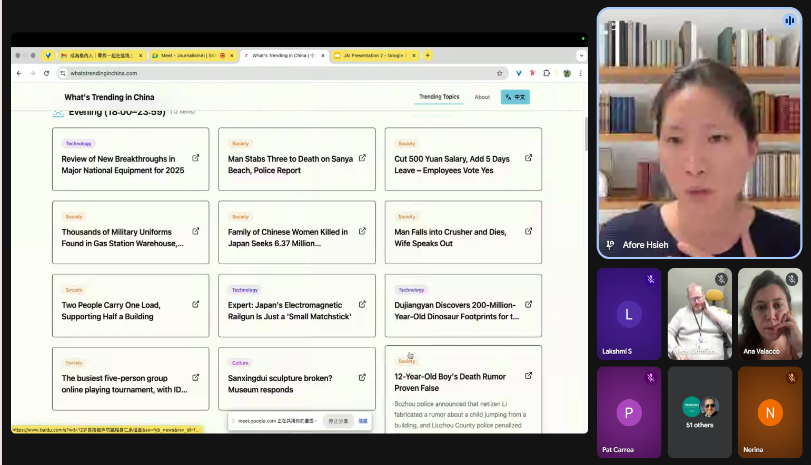This screenshot has width=811, height=465.
Task: Switch language with the 中文 button
Action: [515, 97]
